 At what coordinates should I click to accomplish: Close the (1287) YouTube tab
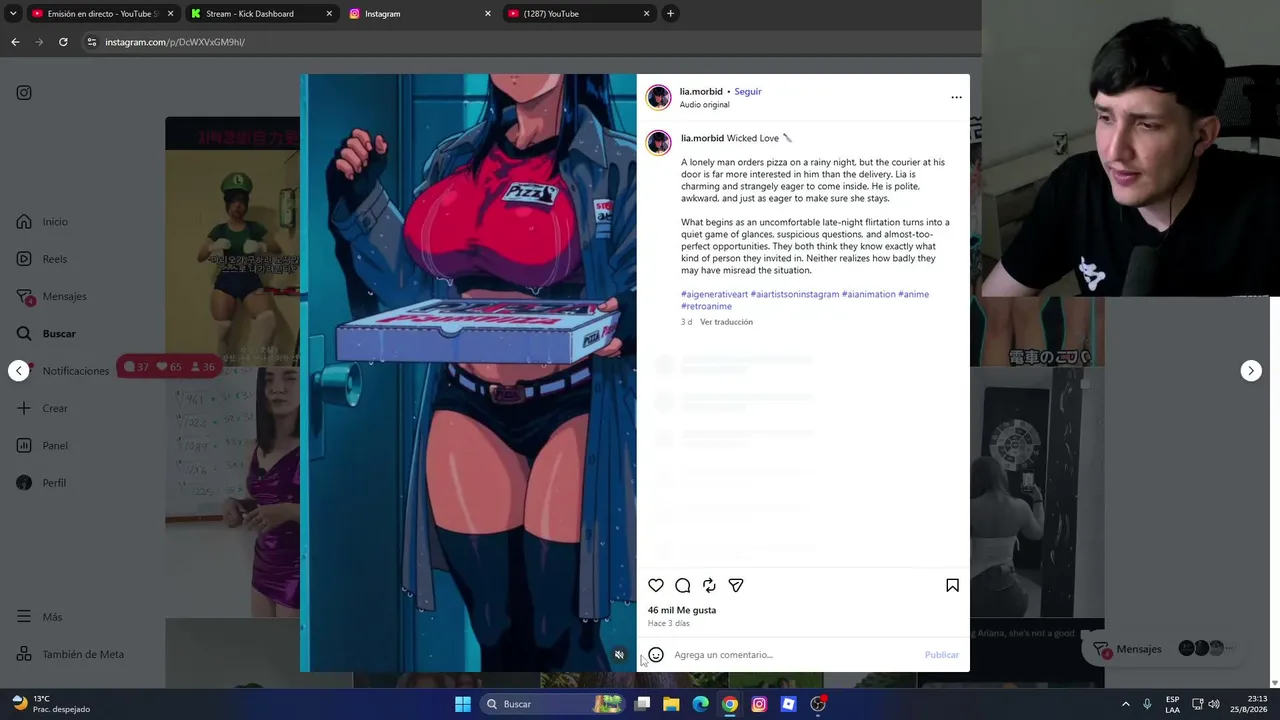coord(647,14)
